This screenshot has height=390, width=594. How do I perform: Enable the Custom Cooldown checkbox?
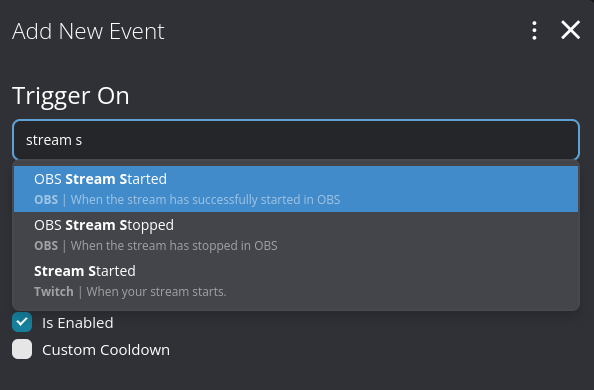(x=22, y=349)
